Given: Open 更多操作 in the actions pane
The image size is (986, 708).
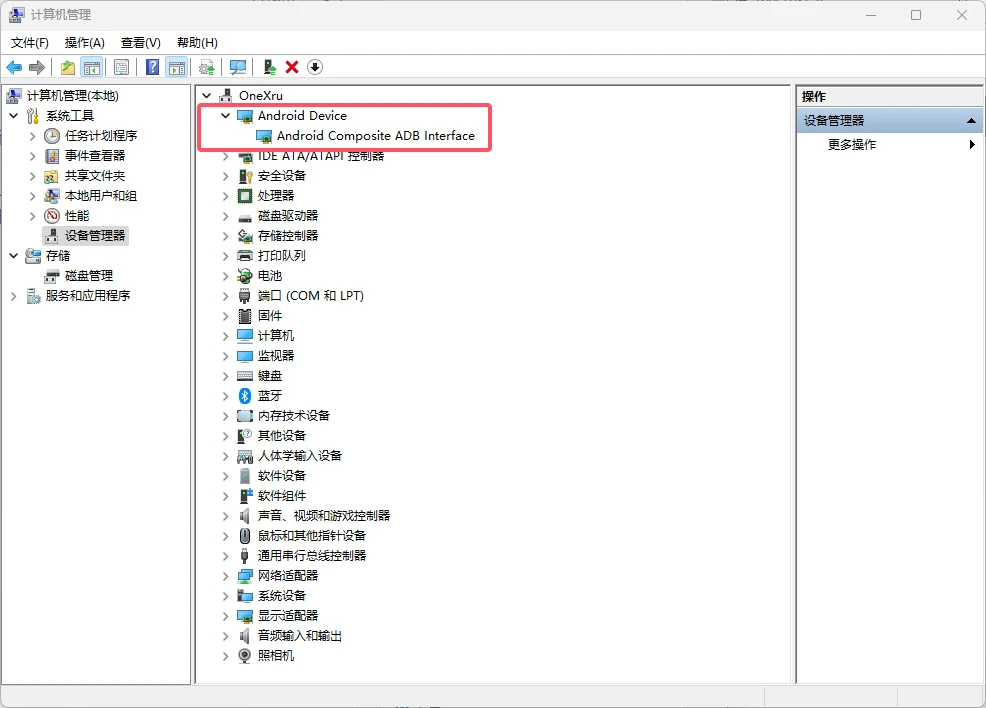Looking at the screenshot, I should (852, 145).
